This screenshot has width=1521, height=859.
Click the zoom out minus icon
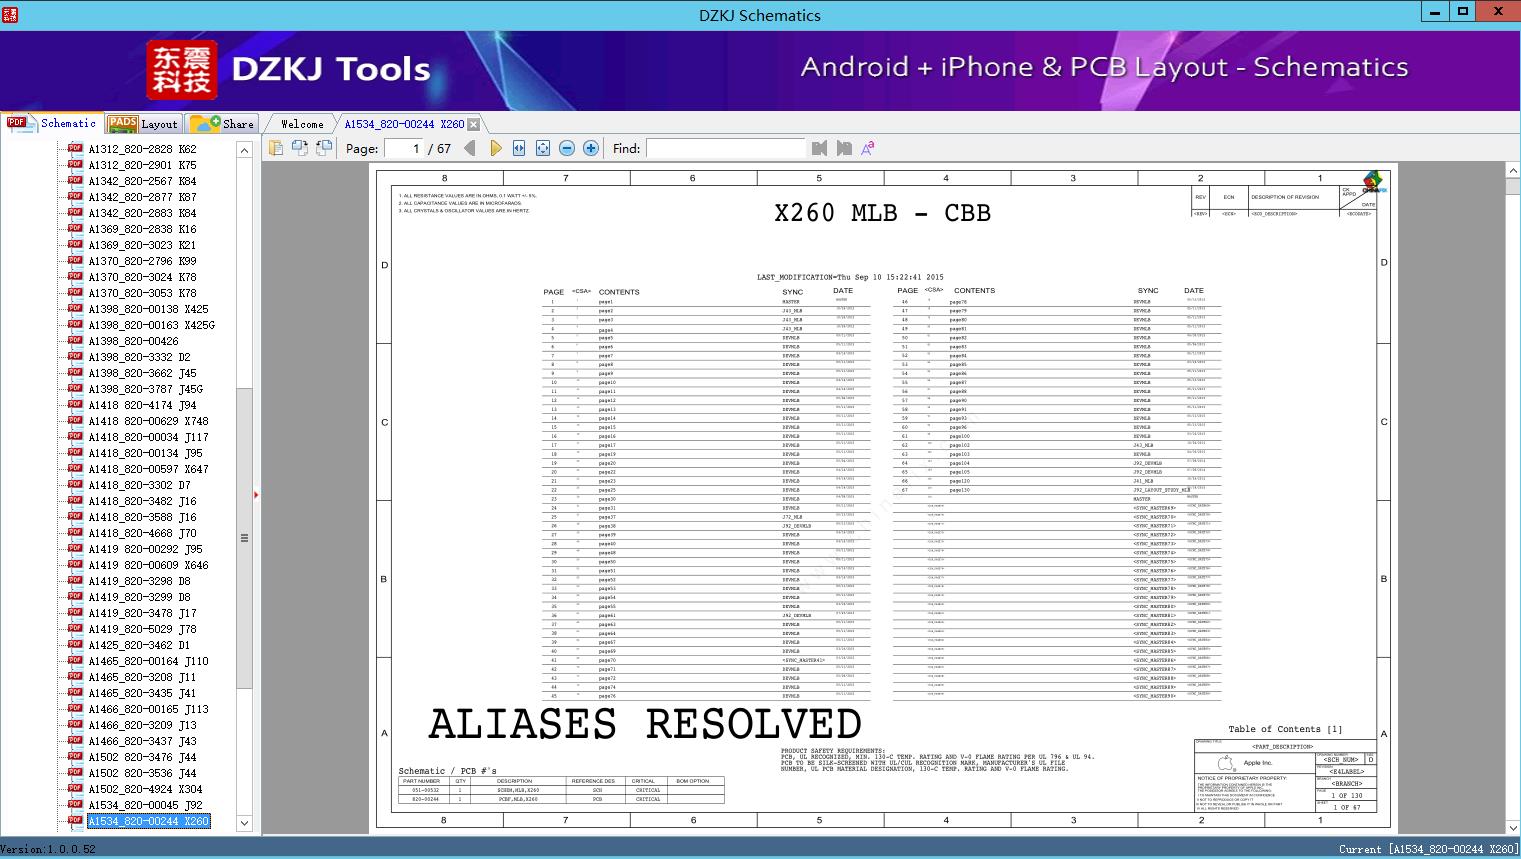567,148
